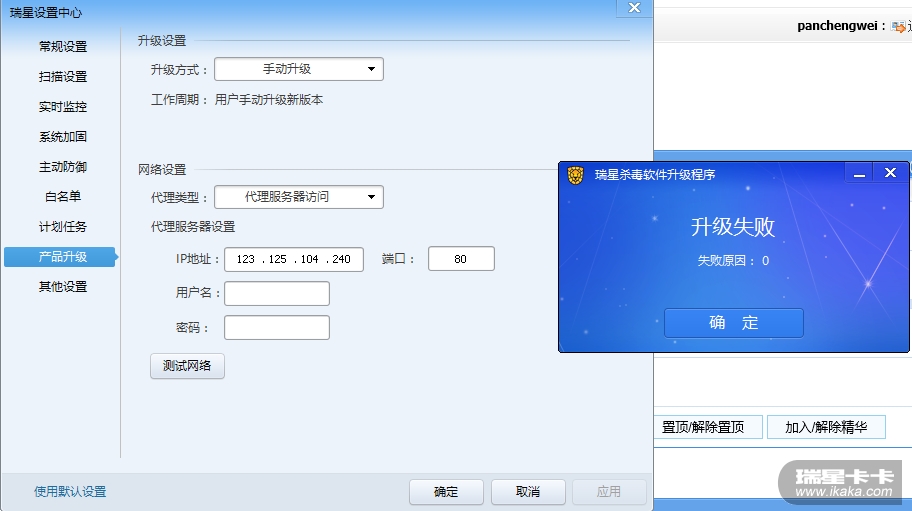Switch to 实时监控 settings
Image resolution: width=912 pixels, height=511 pixels.
pyautogui.click(x=63, y=107)
